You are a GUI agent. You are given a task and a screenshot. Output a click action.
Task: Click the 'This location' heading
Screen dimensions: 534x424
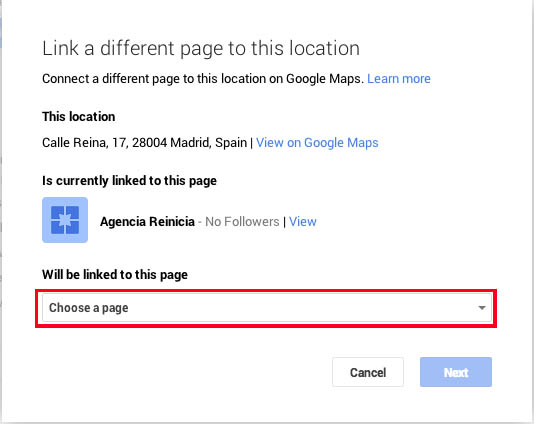click(x=79, y=116)
